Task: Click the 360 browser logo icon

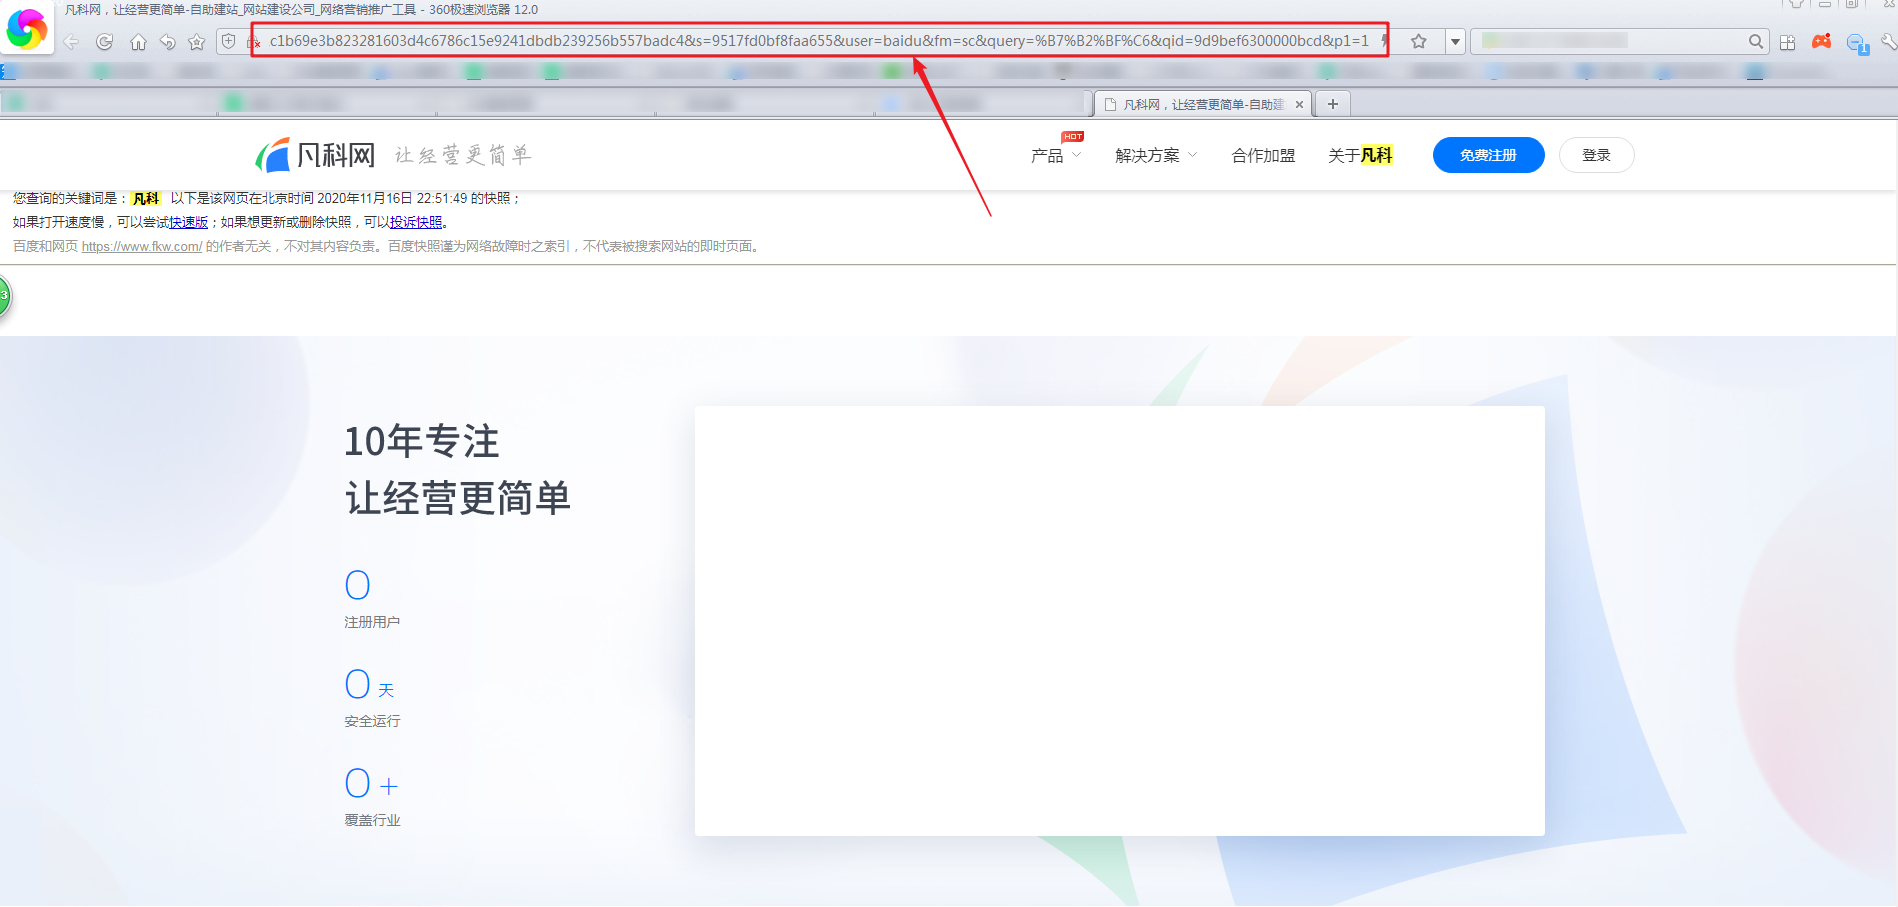Action: click(26, 29)
